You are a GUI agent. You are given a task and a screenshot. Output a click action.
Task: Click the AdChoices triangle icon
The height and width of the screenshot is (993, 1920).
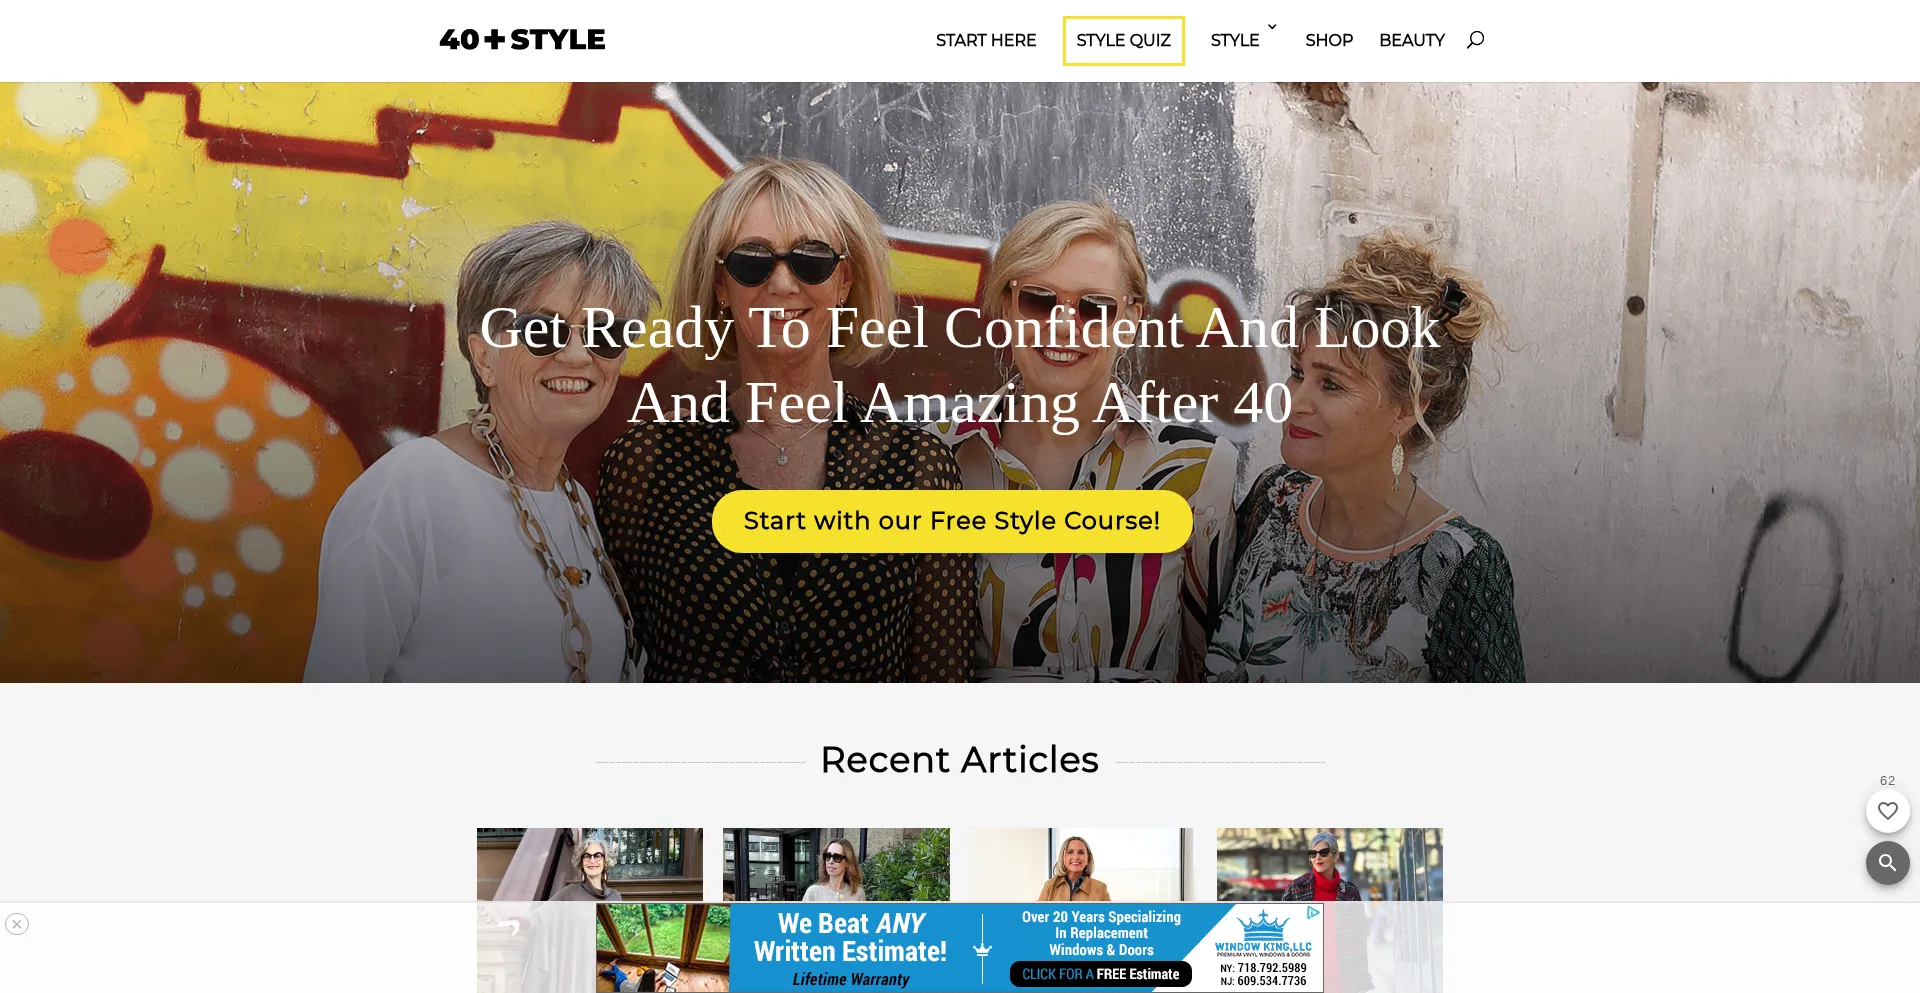point(1313,913)
